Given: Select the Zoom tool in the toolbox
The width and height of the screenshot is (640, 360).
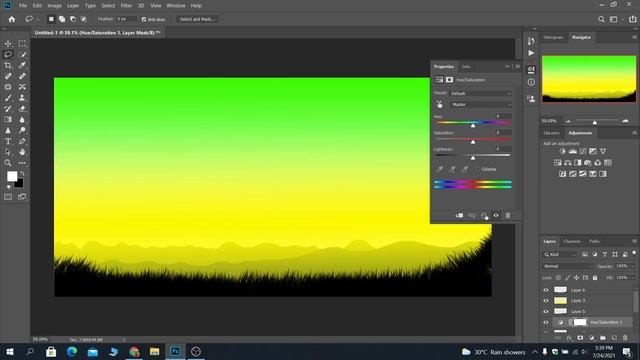Looking at the screenshot, I should point(8,163).
